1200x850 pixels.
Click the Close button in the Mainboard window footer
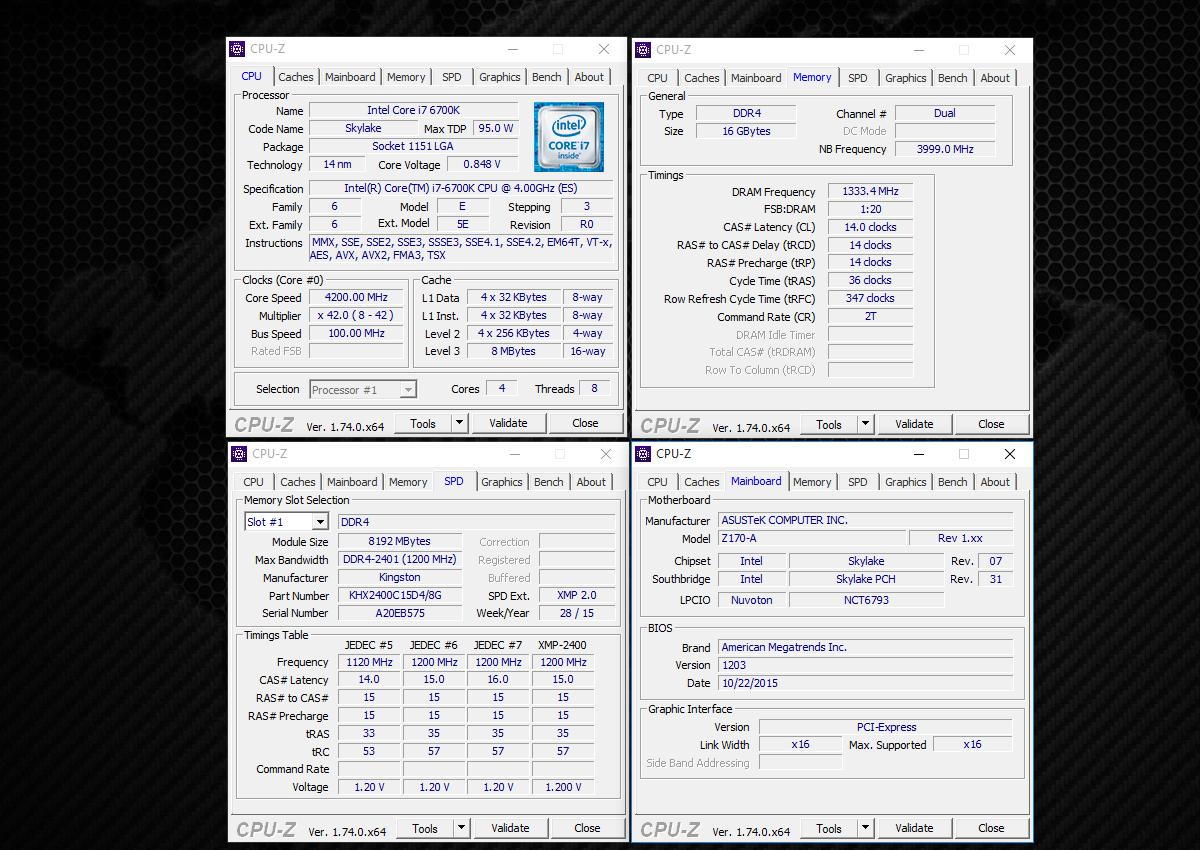pos(991,828)
